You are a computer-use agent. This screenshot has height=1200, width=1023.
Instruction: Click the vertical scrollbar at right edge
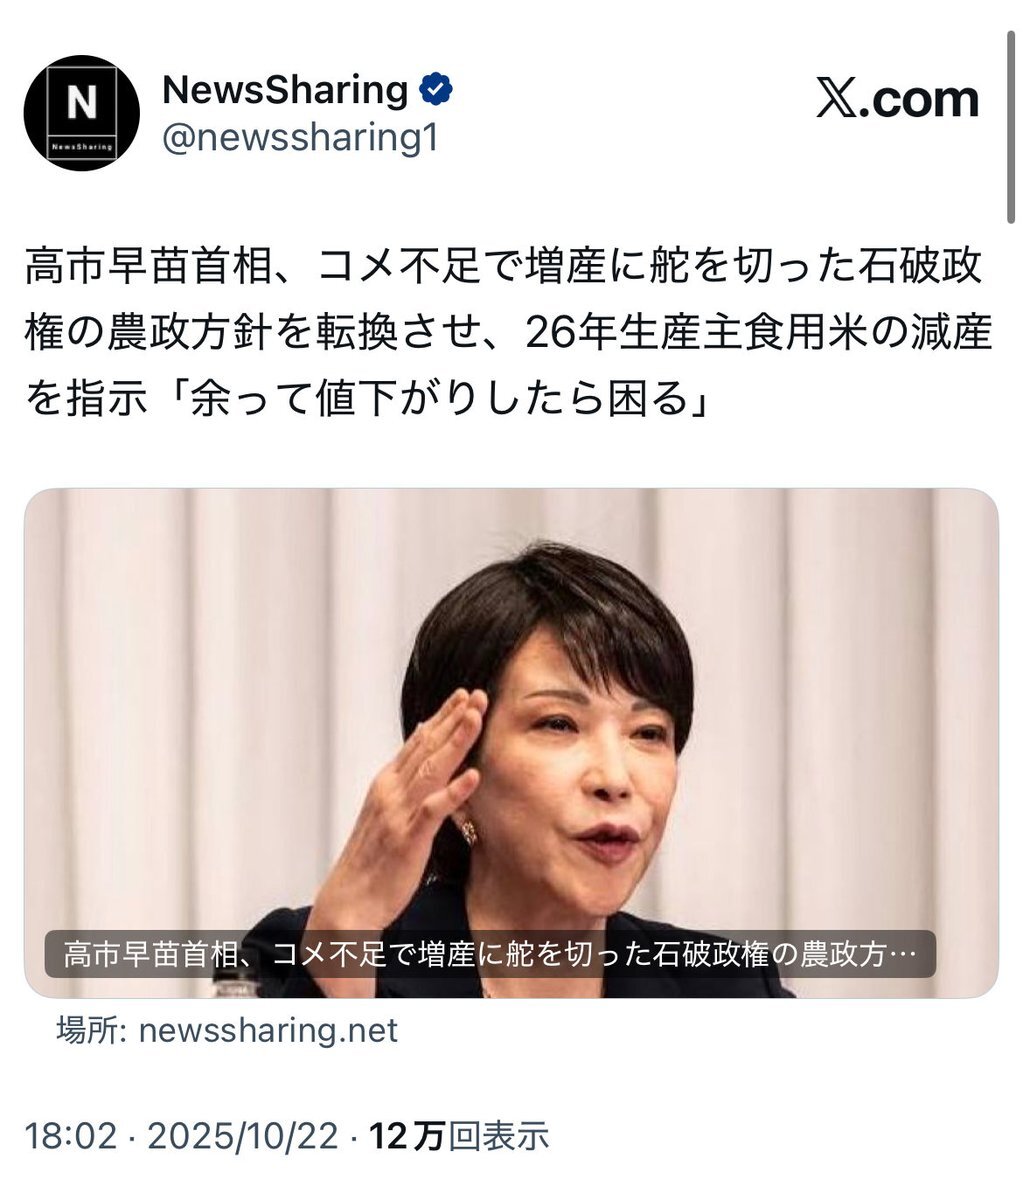(x=1011, y=110)
